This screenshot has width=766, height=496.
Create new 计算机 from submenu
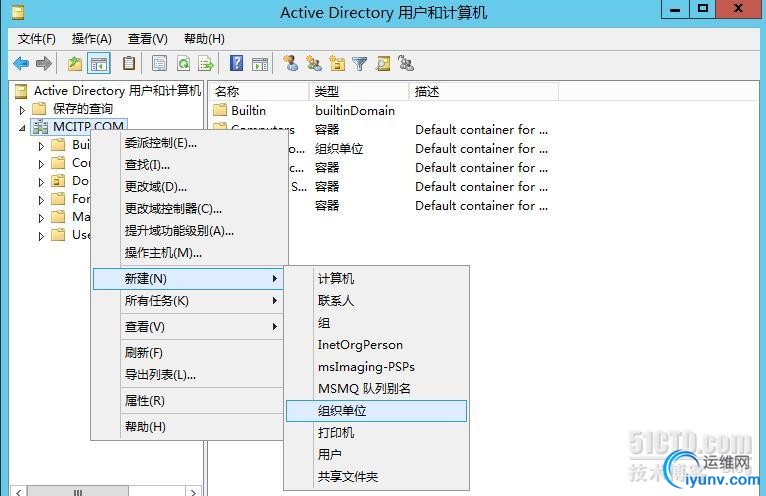(376, 279)
